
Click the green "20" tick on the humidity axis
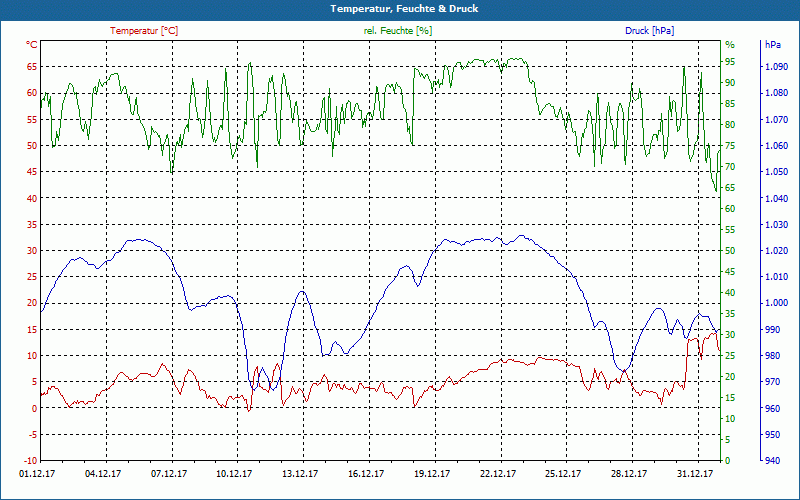point(730,377)
